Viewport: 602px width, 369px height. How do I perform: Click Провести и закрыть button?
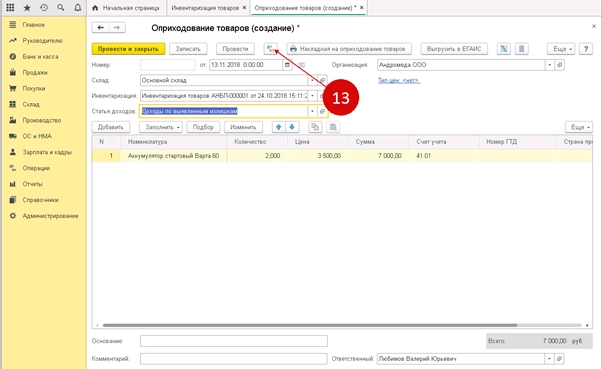coord(128,49)
